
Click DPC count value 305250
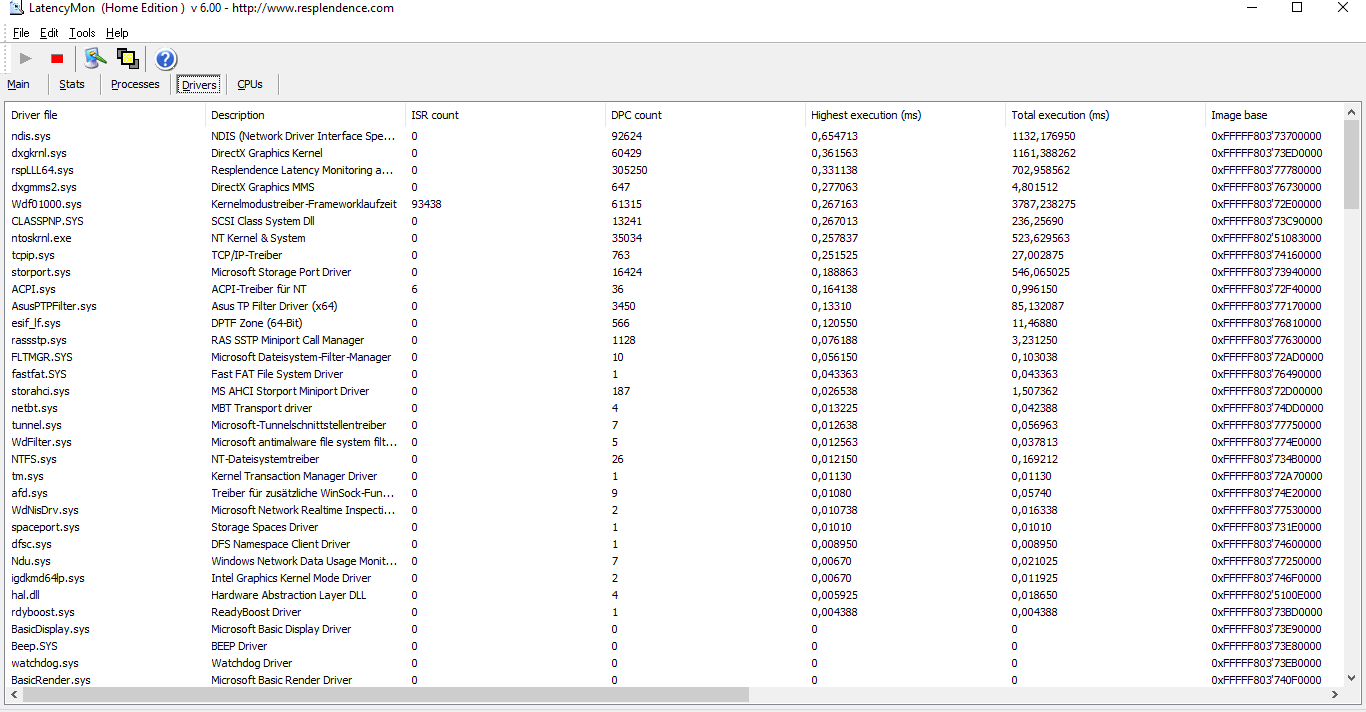[629, 170]
